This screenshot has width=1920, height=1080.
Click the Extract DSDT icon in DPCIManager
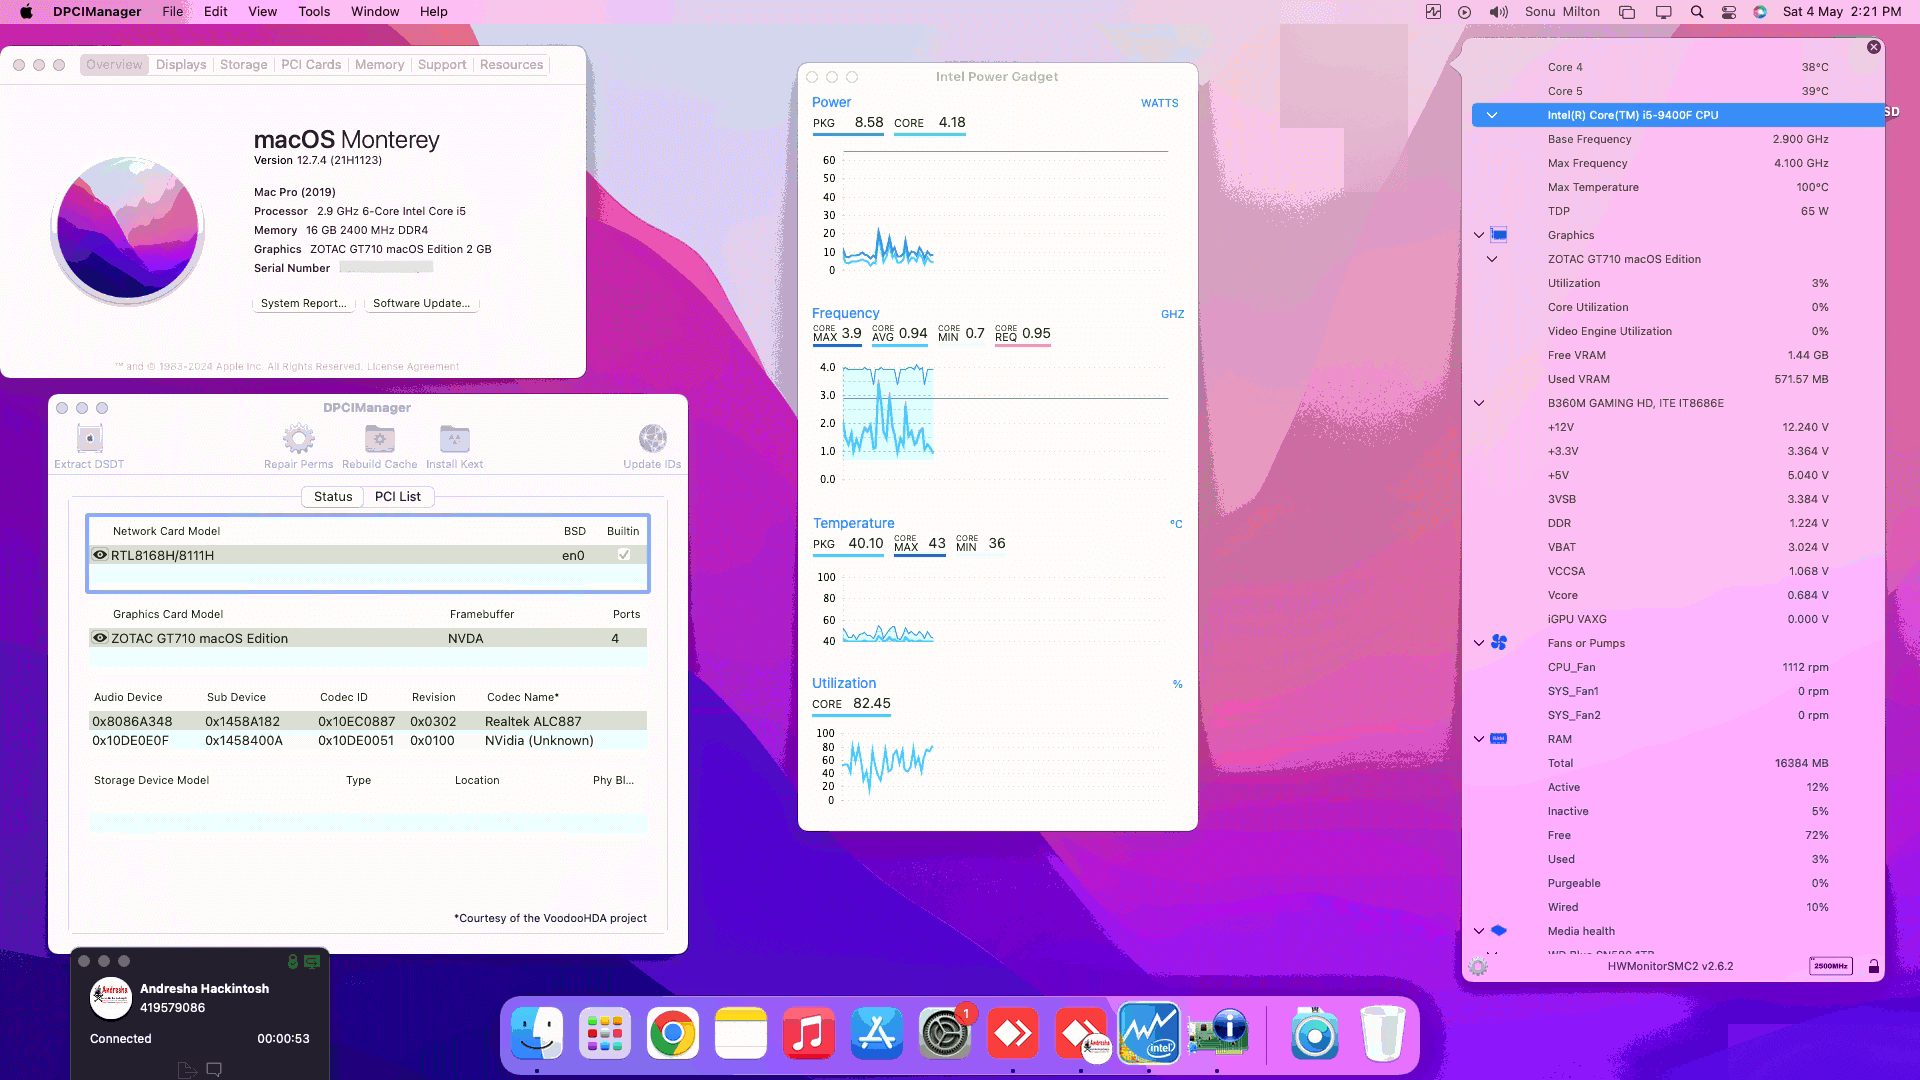pyautogui.click(x=90, y=438)
